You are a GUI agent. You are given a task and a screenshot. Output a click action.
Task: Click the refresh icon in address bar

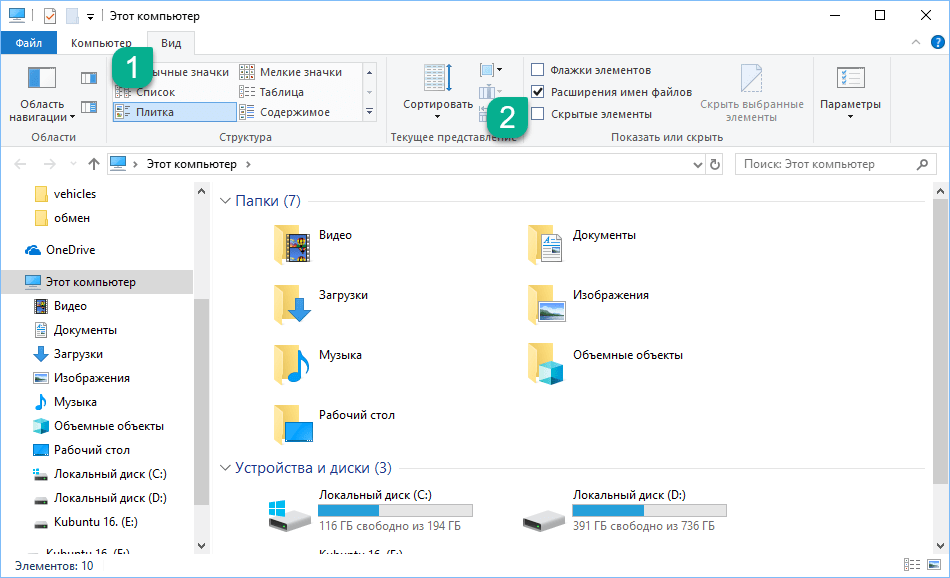click(x=714, y=164)
